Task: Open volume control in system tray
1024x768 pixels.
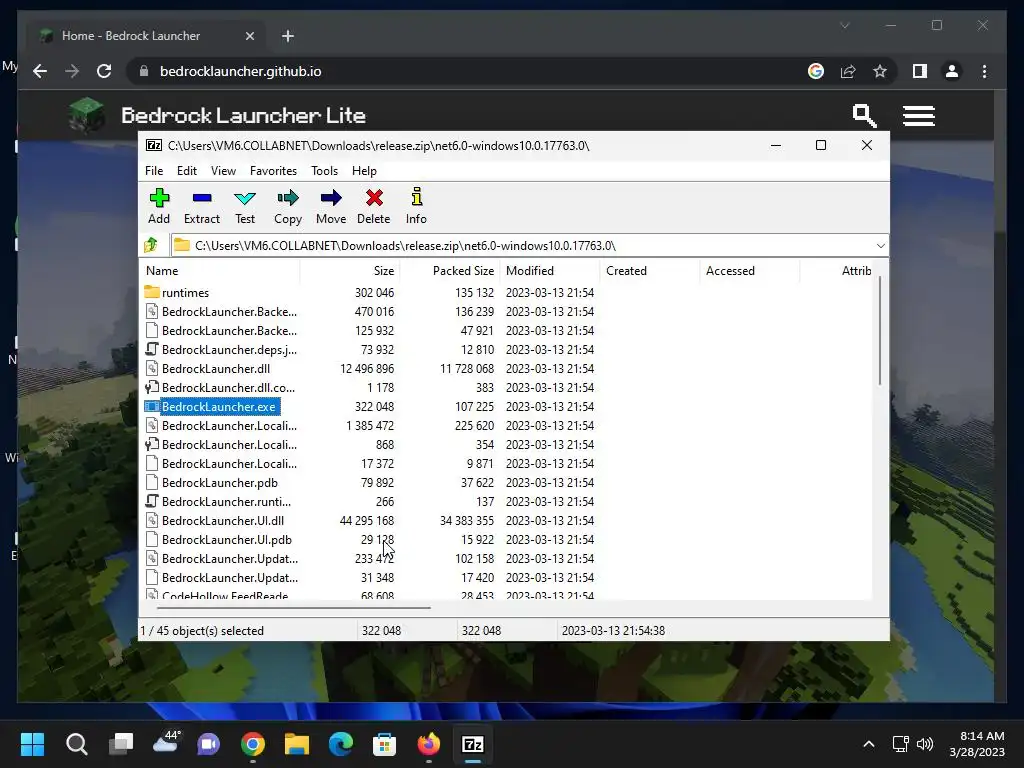Action: point(925,744)
